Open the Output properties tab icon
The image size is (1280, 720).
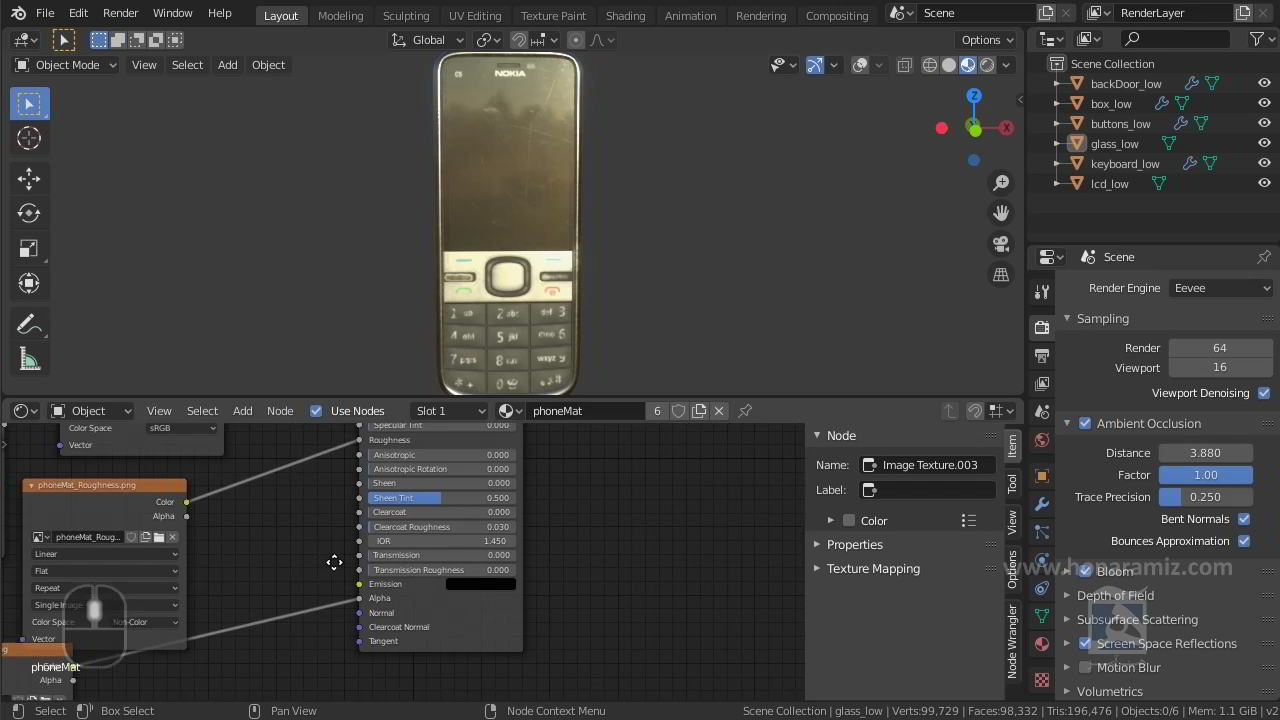point(1042,355)
